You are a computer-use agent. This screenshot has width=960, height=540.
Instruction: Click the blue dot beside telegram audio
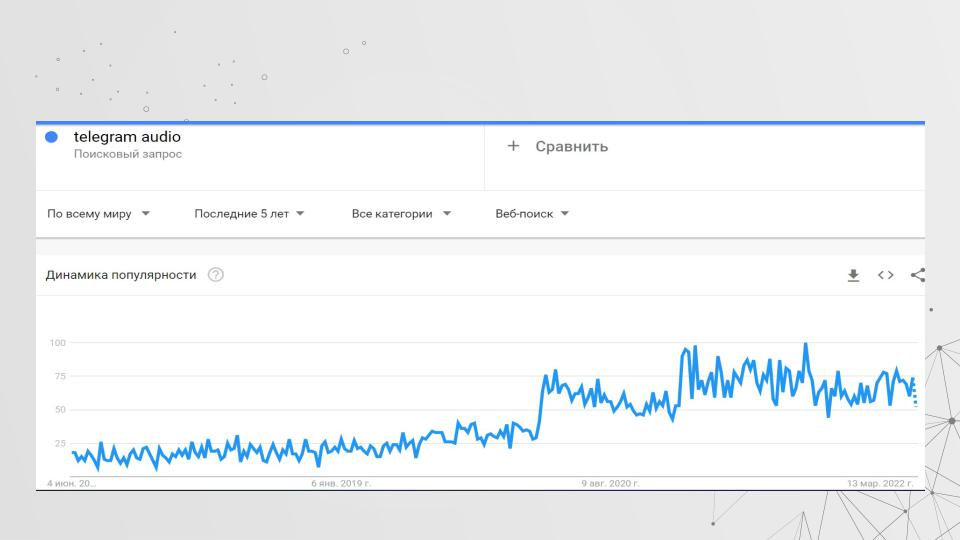coord(52,137)
